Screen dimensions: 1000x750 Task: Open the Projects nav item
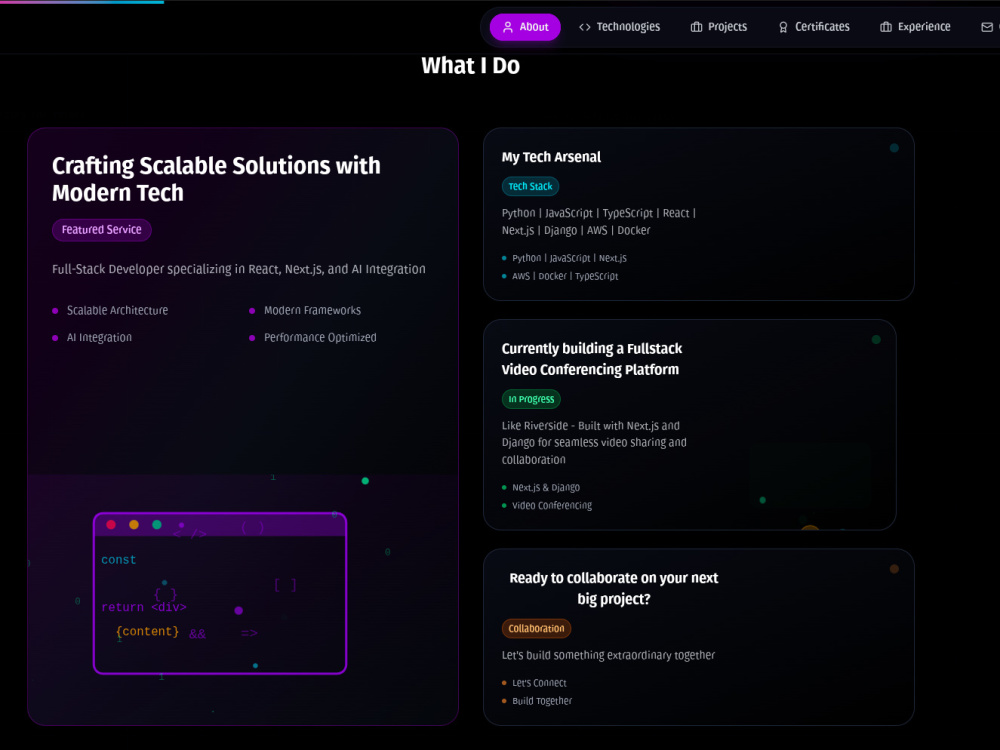click(x=719, y=27)
